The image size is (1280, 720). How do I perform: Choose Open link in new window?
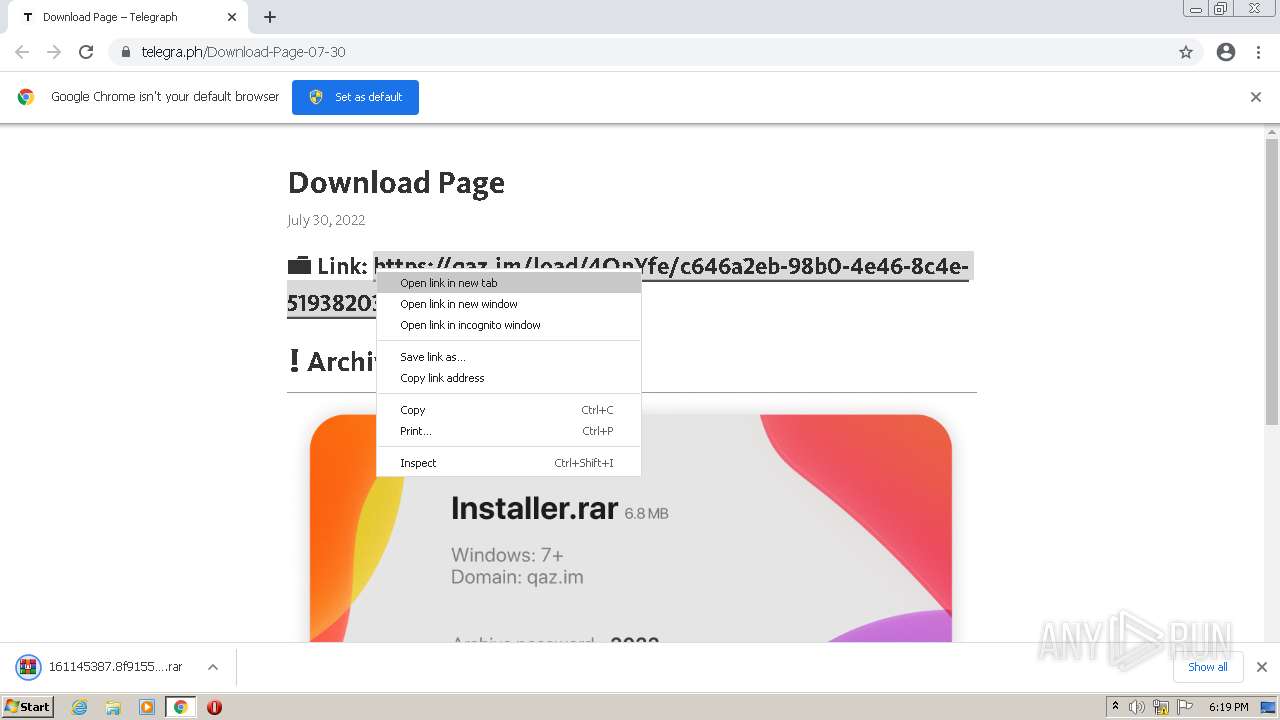pos(509,304)
